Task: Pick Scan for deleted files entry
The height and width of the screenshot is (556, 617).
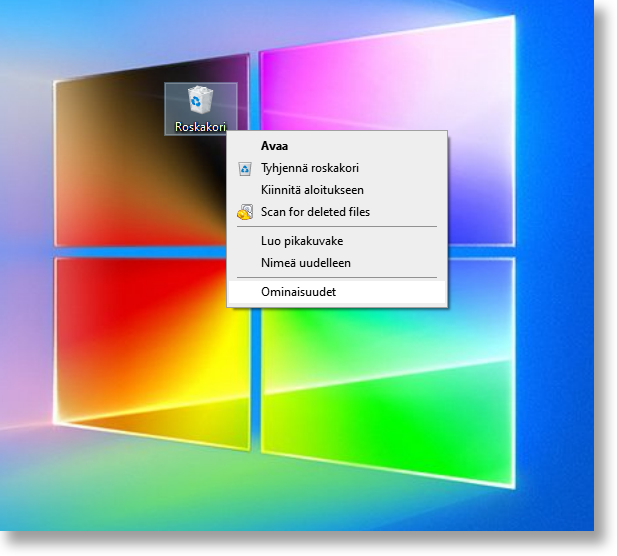Action: click(x=337, y=212)
